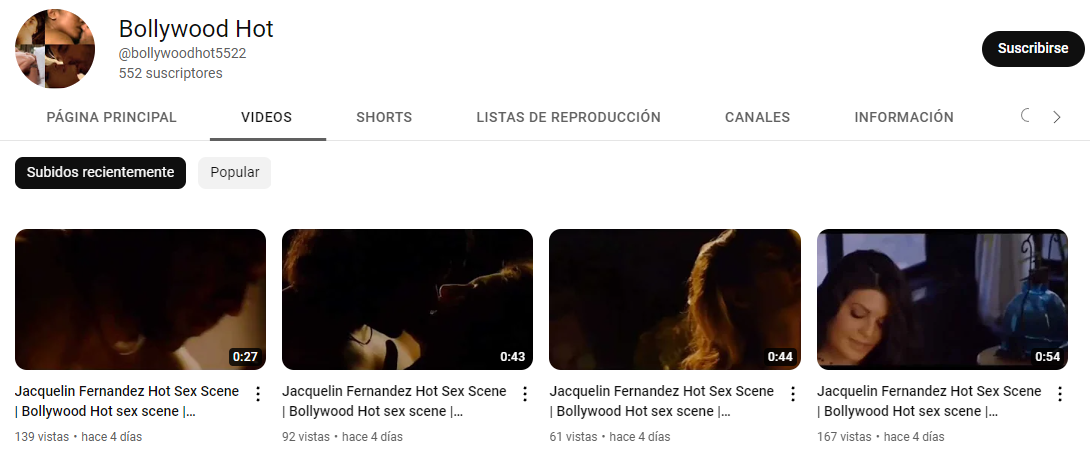Click the 167 vistas text

pos(844,437)
